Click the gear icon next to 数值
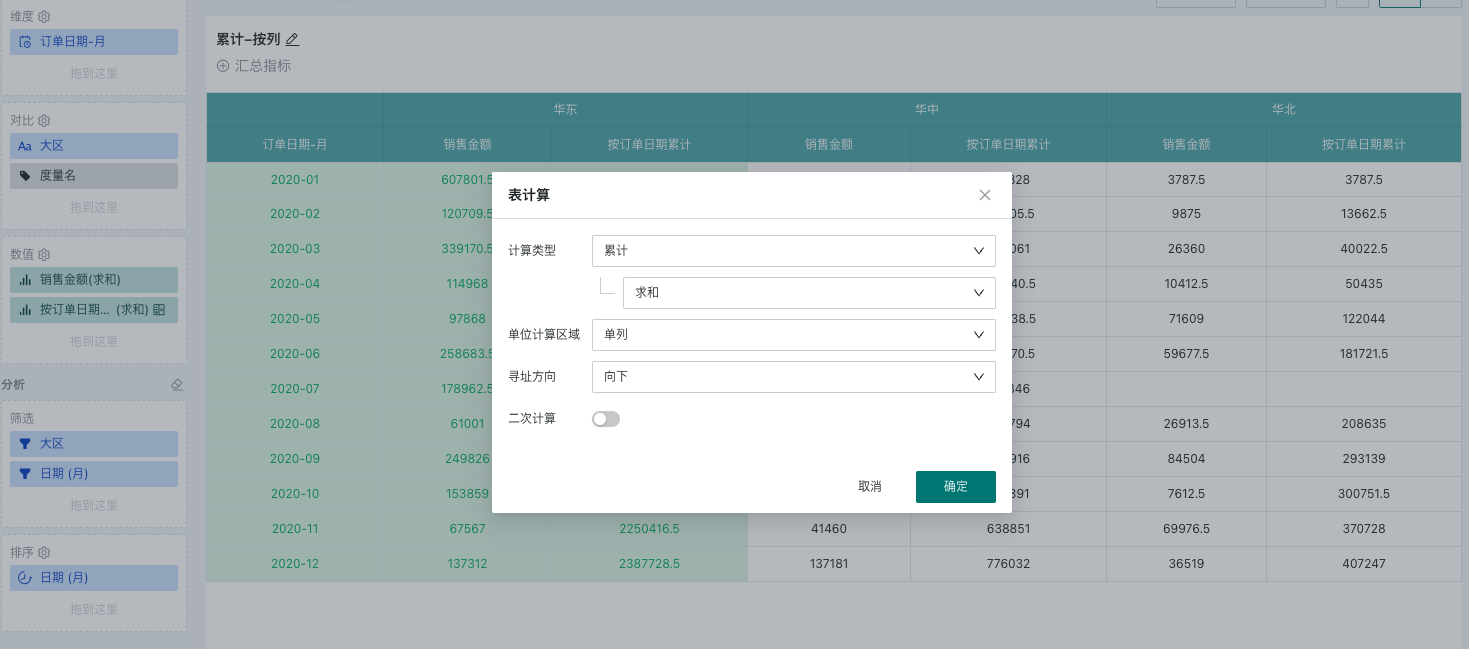Screen dimensions: 1469x649 (45, 255)
